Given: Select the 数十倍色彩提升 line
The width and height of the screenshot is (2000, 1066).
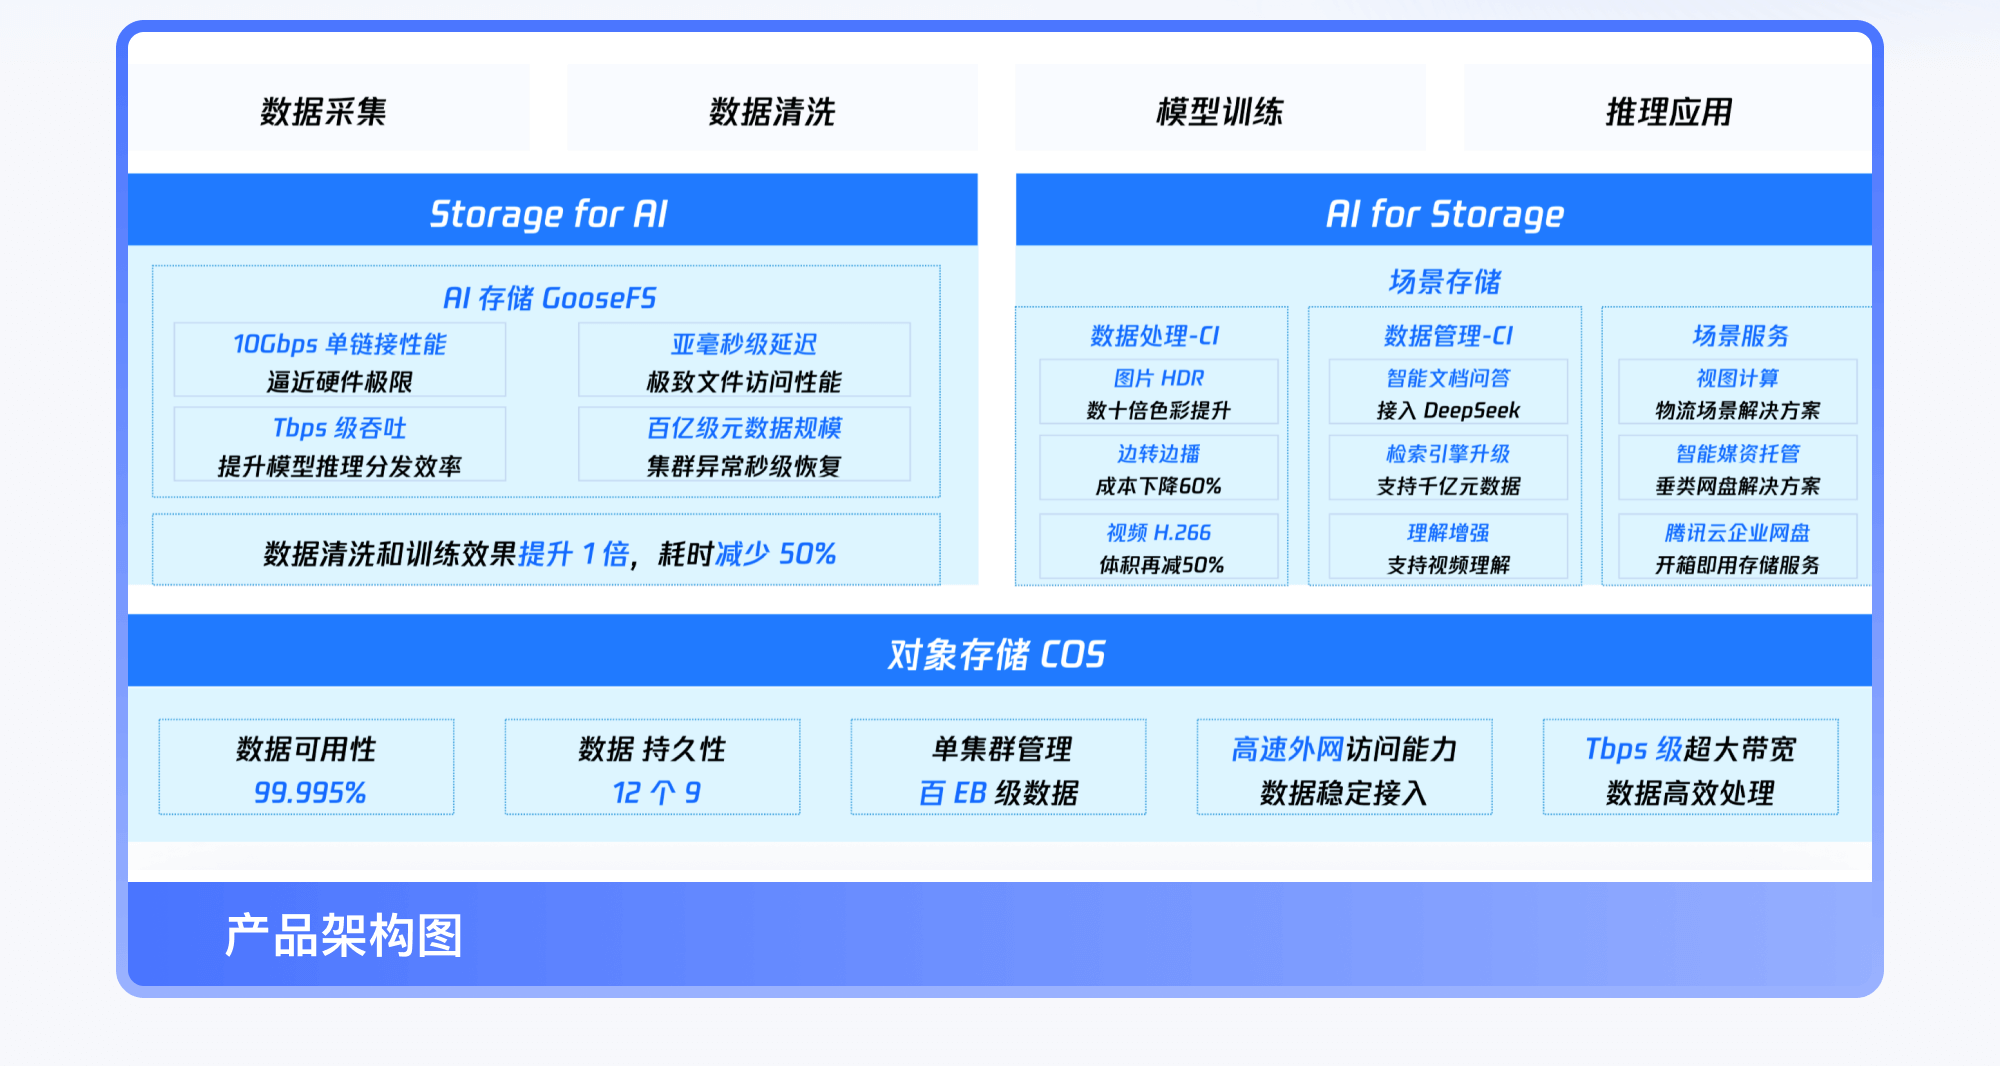Looking at the screenshot, I should click(x=1159, y=410).
